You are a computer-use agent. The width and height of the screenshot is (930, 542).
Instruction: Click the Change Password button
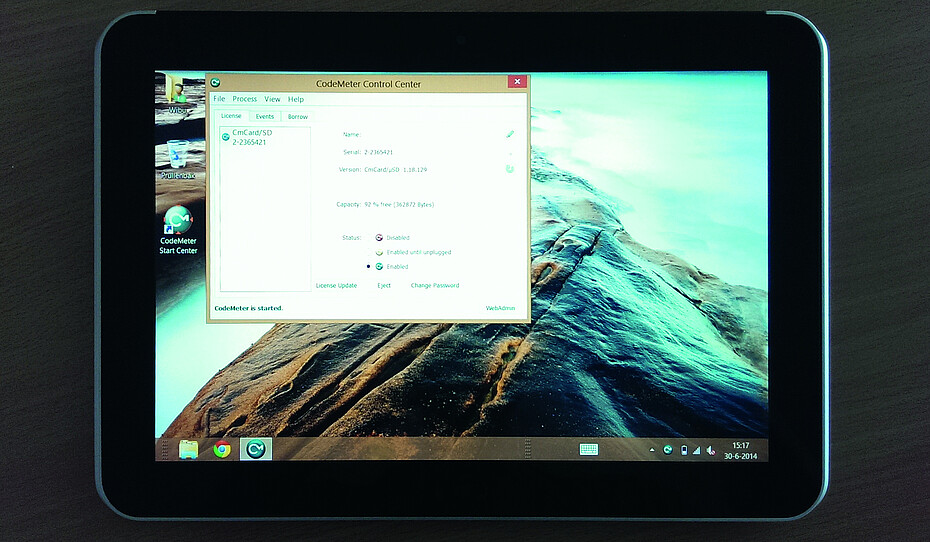pos(435,286)
